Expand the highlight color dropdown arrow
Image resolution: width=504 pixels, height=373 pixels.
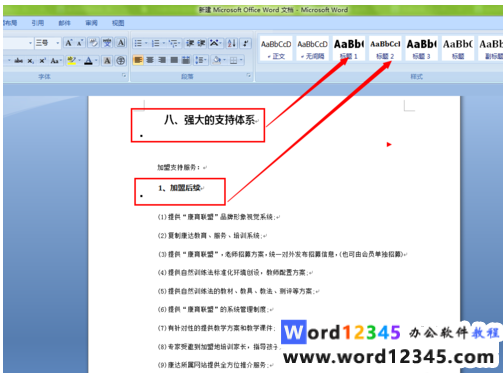79,61
